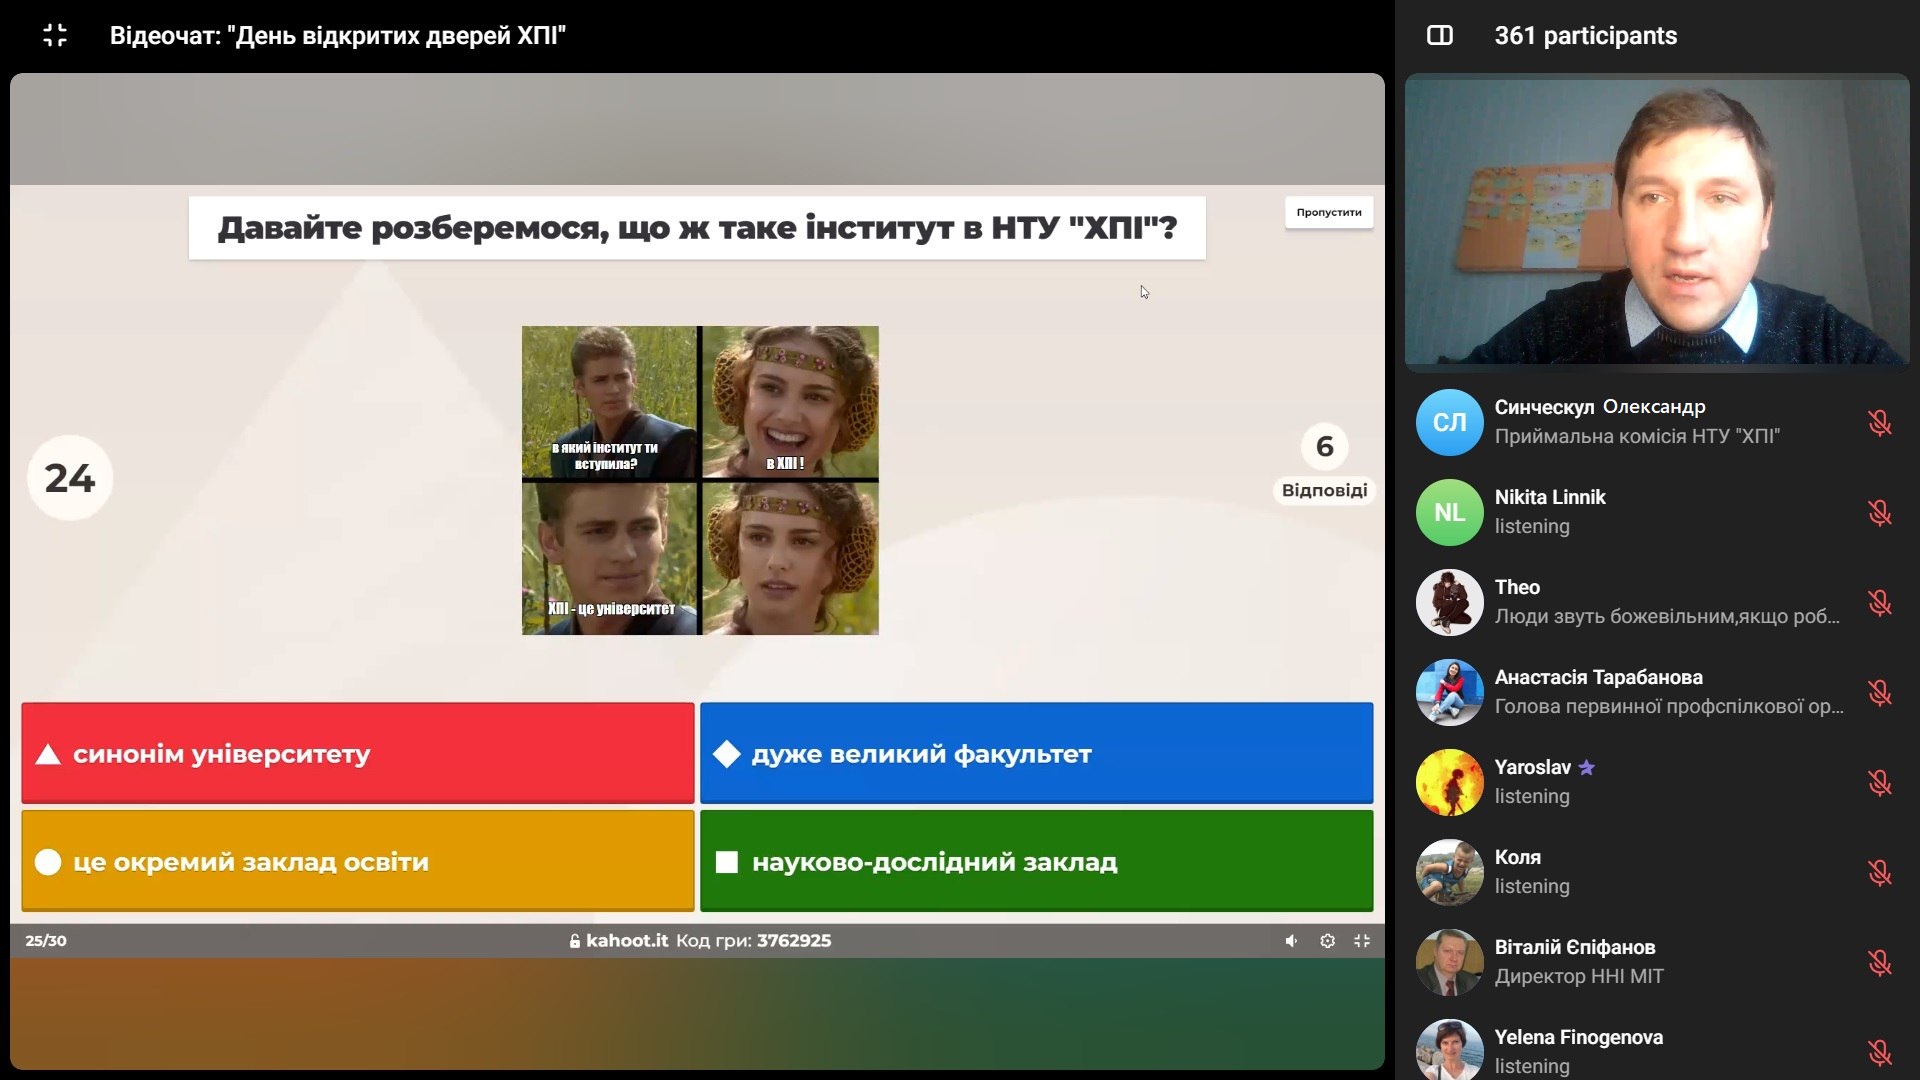Select red answer синонім університету
This screenshot has width=1920, height=1080.
pyautogui.click(x=358, y=753)
